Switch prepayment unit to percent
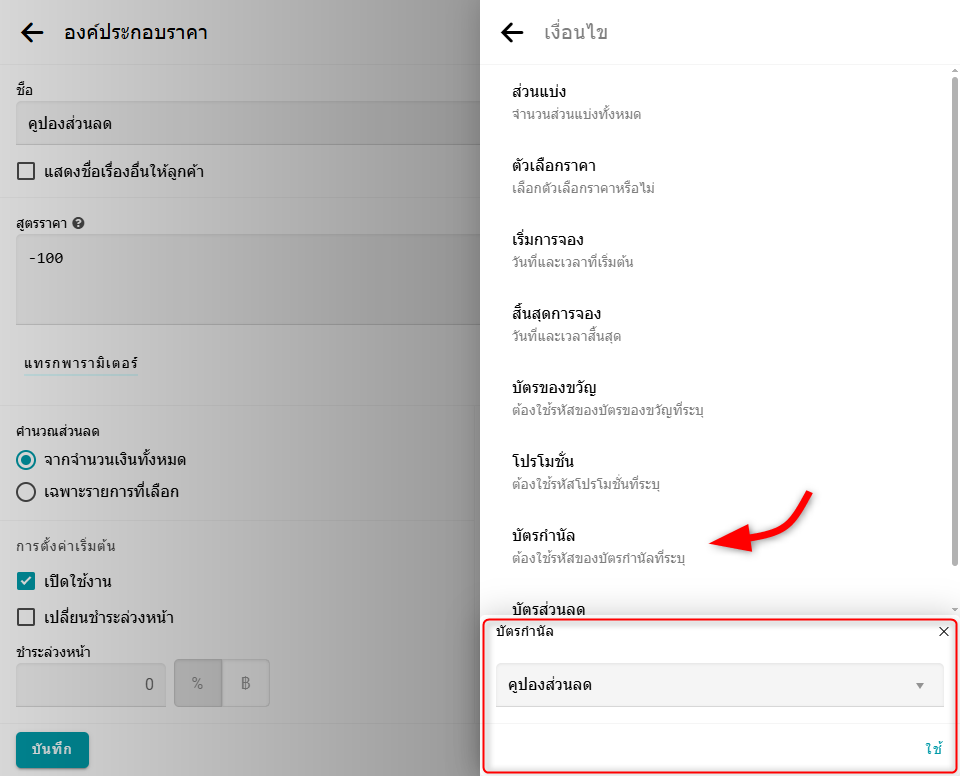 pyautogui.click(x=197, y=684)
